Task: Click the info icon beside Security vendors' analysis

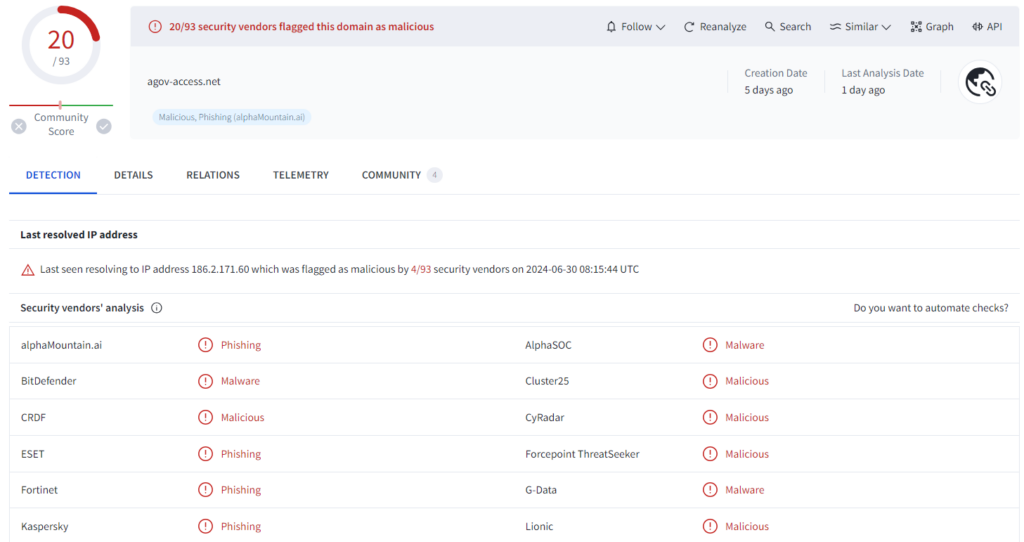Action: [157, 308]
